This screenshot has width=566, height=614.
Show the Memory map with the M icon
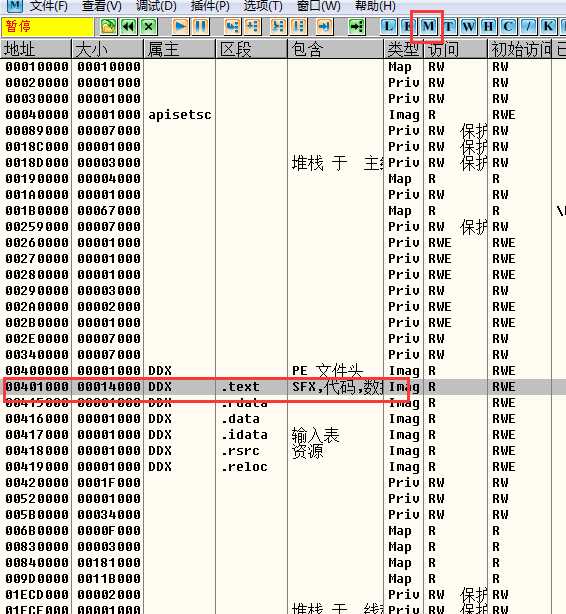coord(428,27)
